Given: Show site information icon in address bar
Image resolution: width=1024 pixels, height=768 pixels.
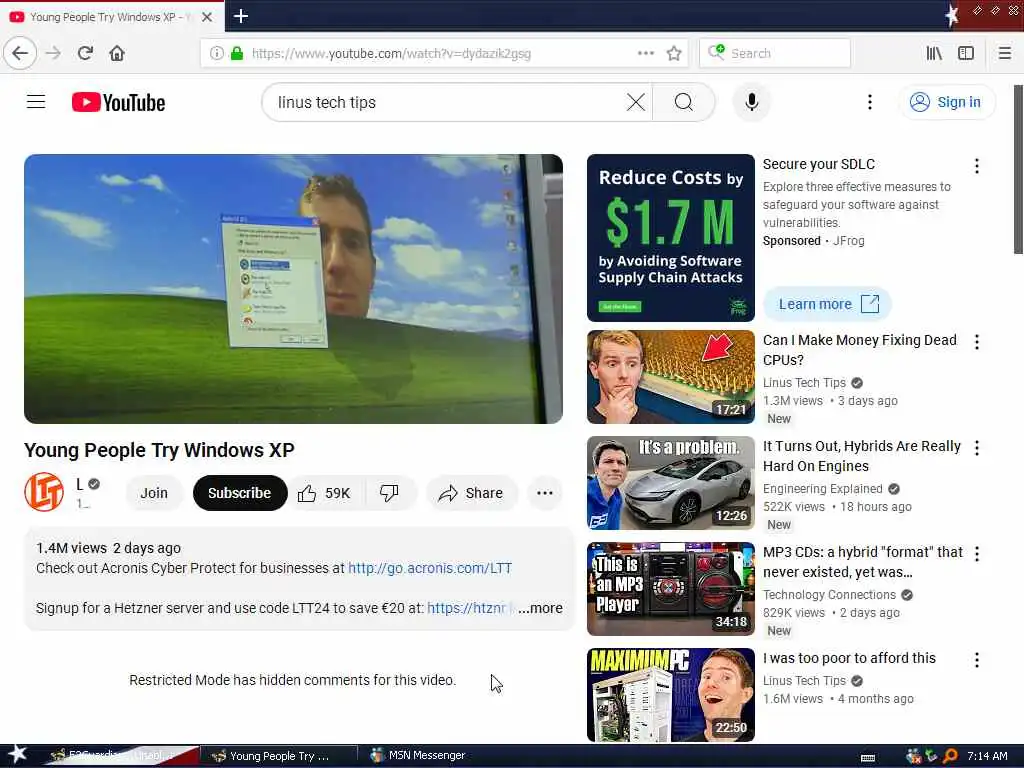Looking at the screenshot, I should tap(217, 53).
